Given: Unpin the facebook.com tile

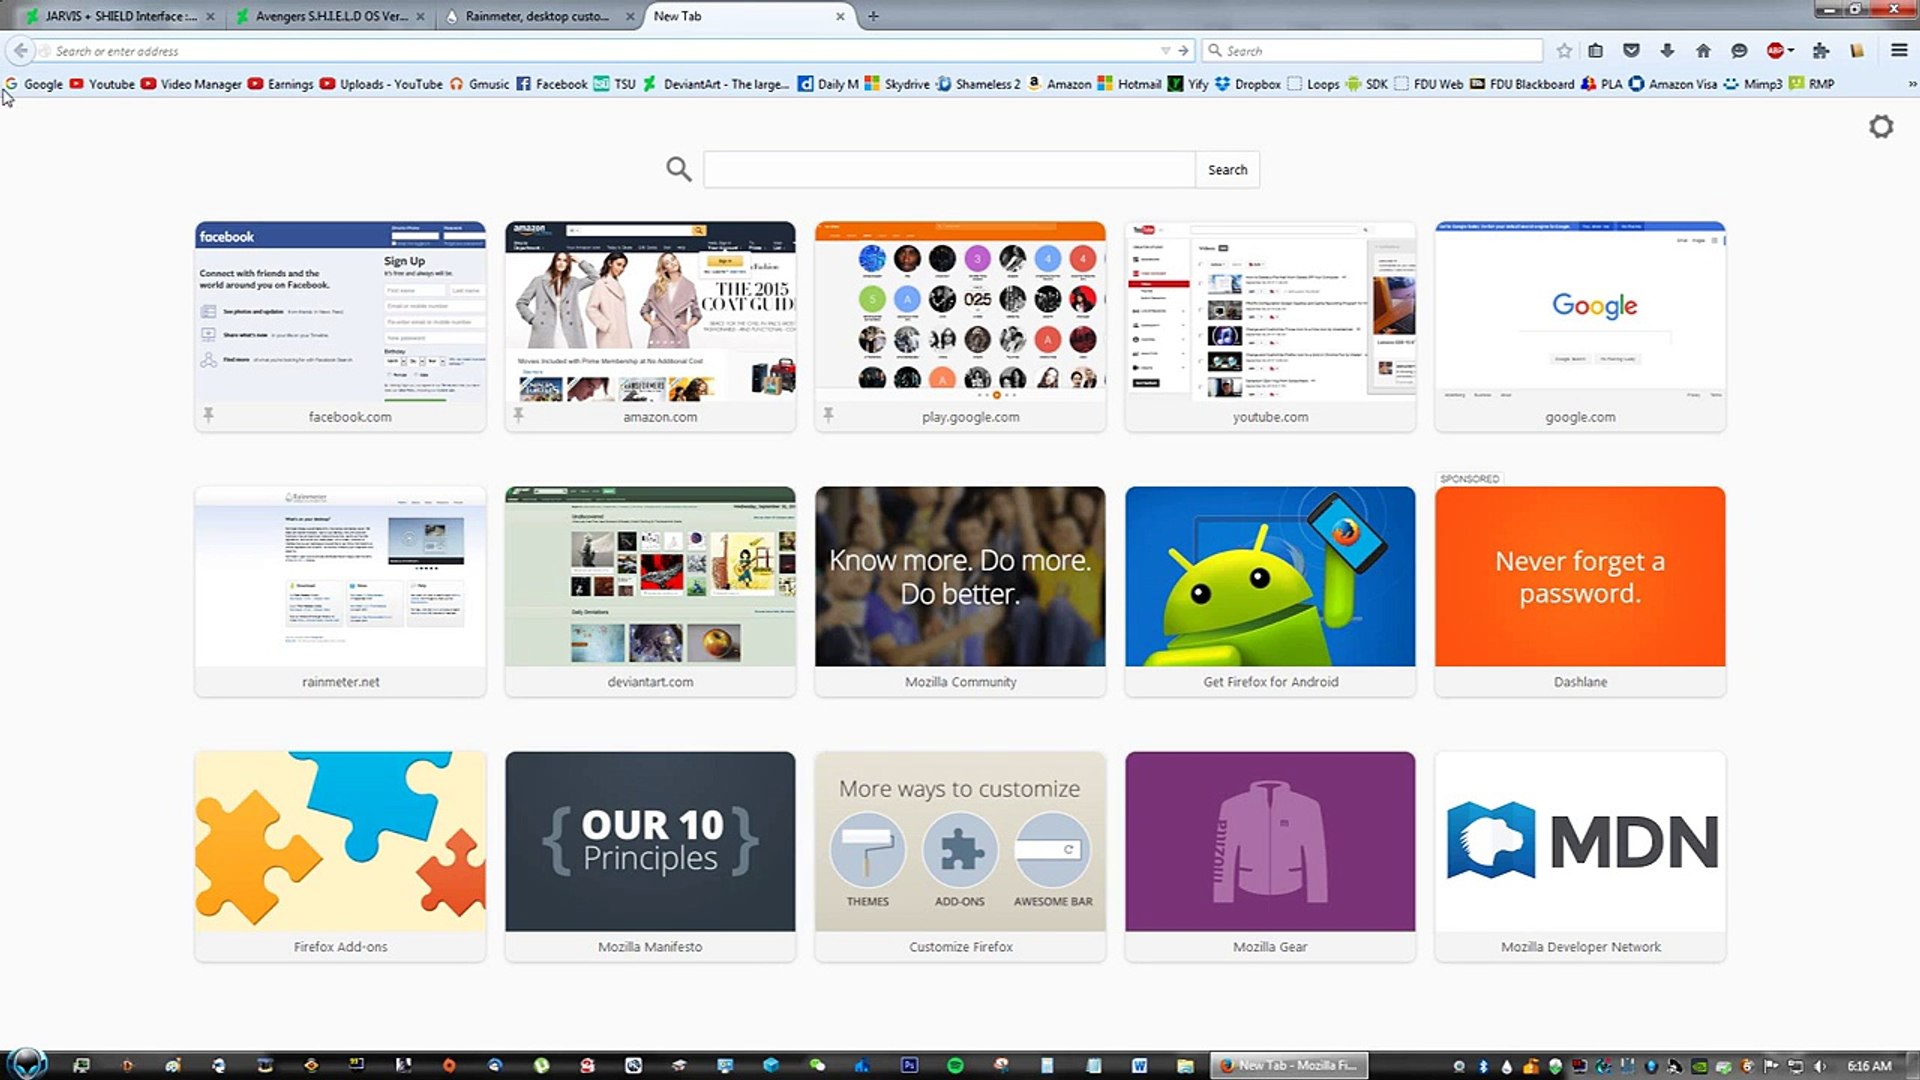Looking at the screenshot, I should pyautogui.click(x=208, y=414).
